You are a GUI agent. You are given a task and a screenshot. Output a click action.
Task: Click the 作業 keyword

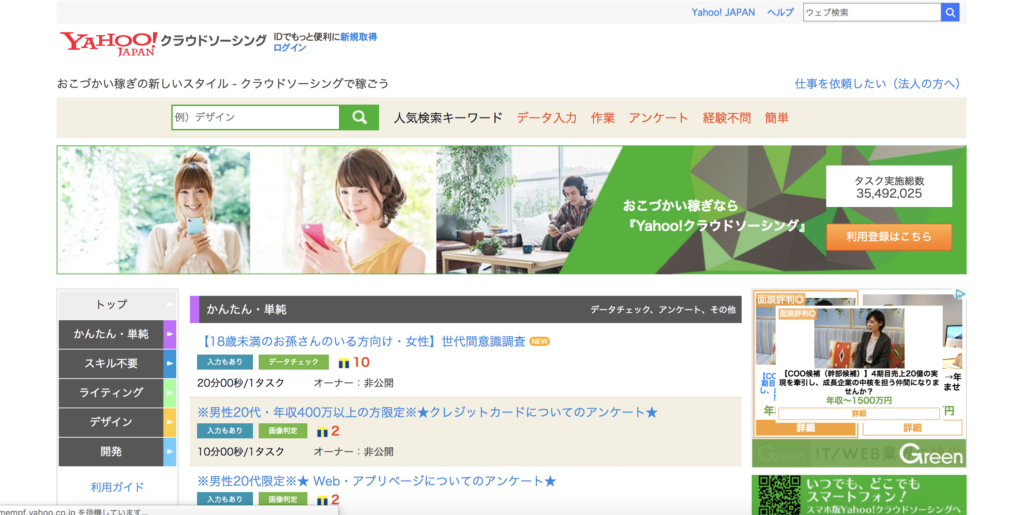[x=603, y=118]
